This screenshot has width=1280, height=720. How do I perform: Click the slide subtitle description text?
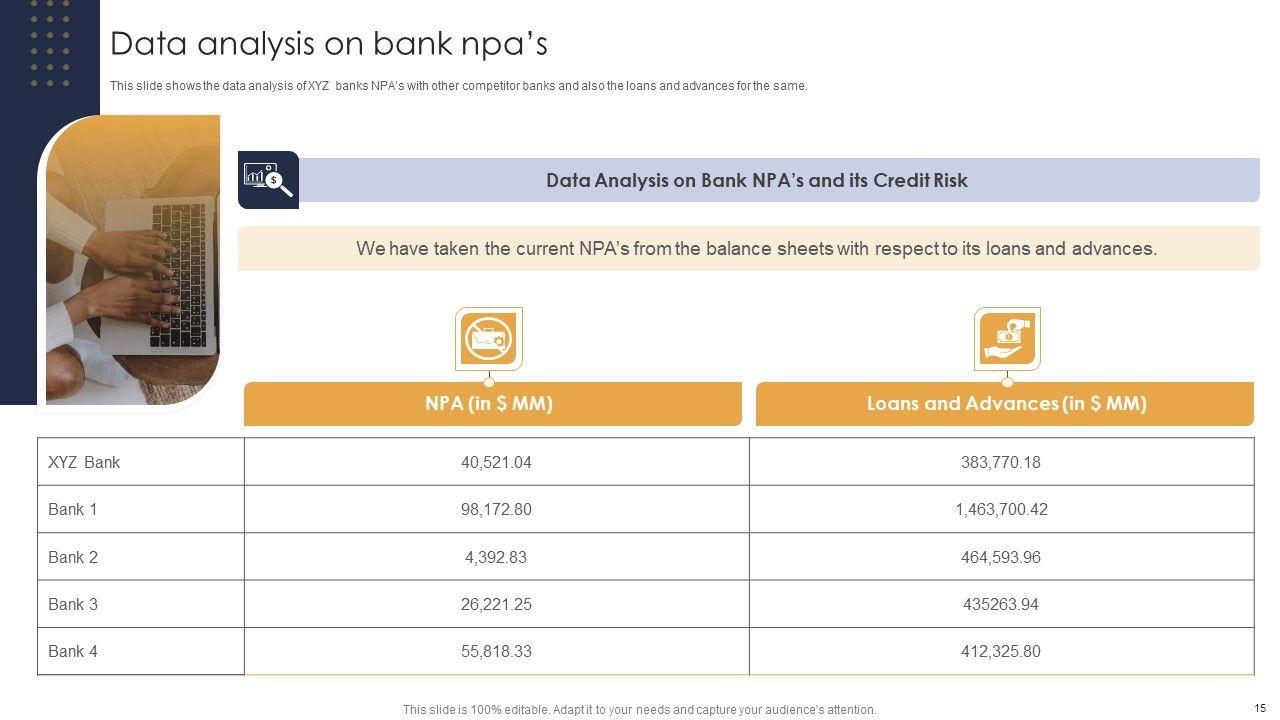click(x=458, y=86)
